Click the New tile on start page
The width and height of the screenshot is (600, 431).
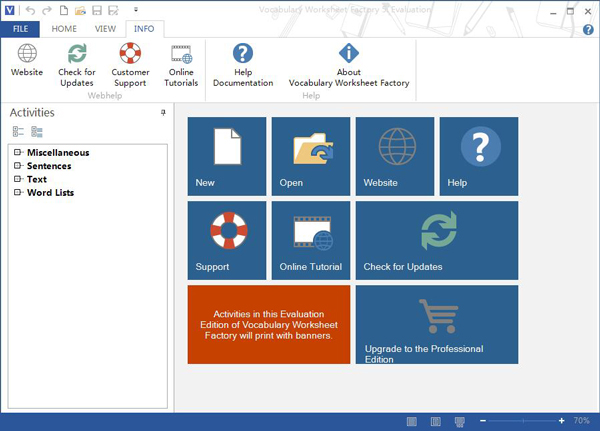[x=227, y=156]
